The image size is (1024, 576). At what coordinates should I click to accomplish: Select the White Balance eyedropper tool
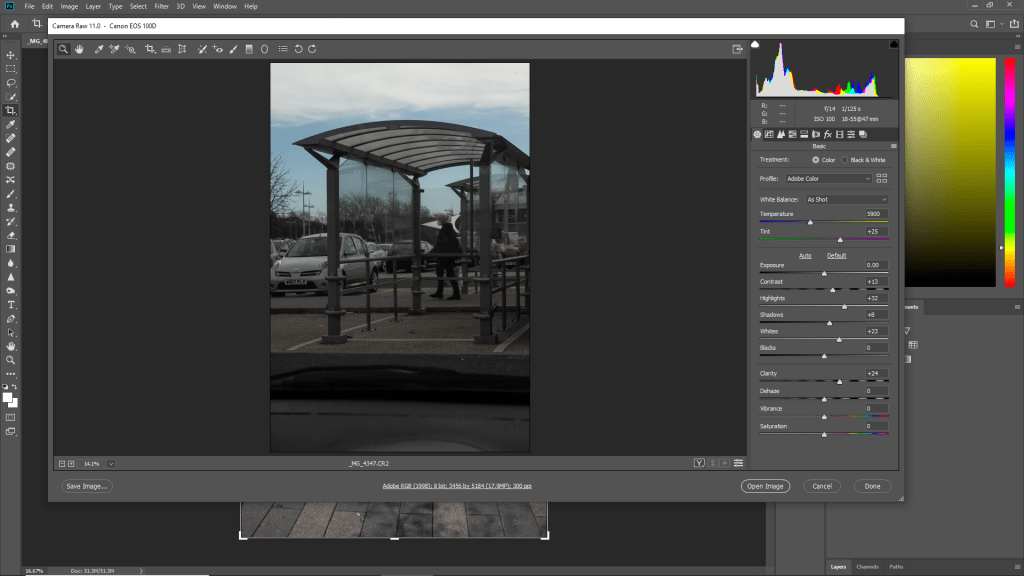(x=99, y=48)
